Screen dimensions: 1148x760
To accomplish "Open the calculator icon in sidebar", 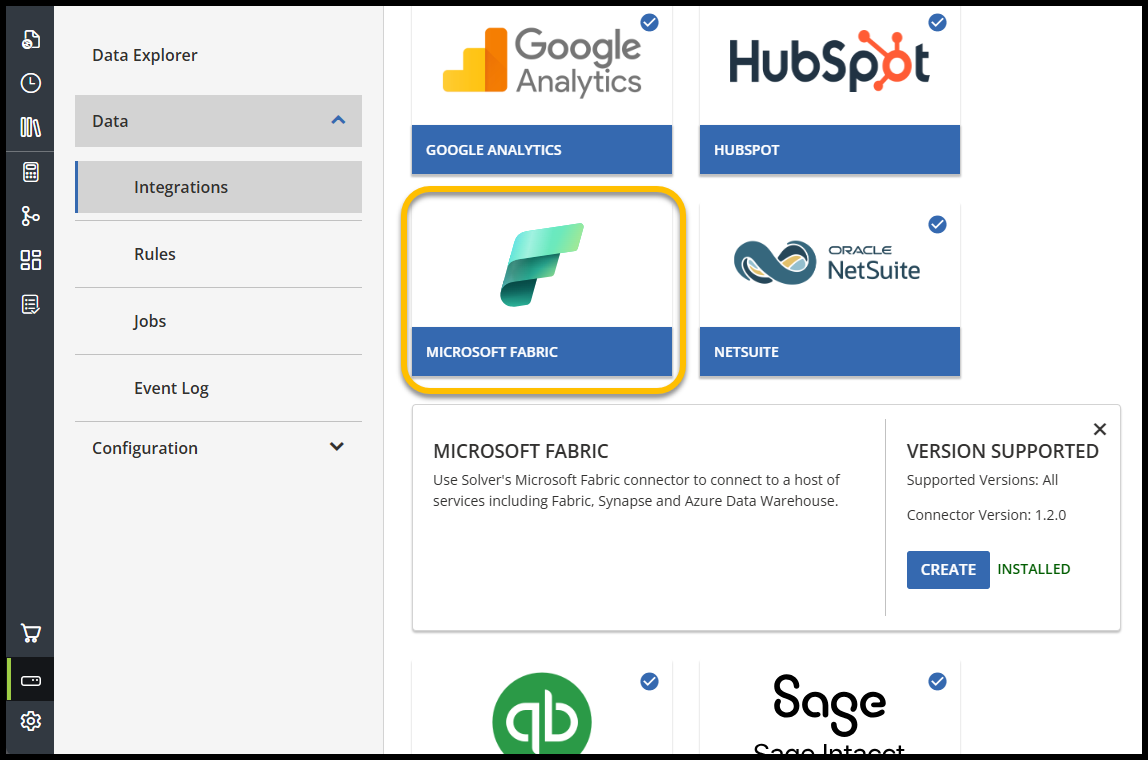I will coord(31,172).
